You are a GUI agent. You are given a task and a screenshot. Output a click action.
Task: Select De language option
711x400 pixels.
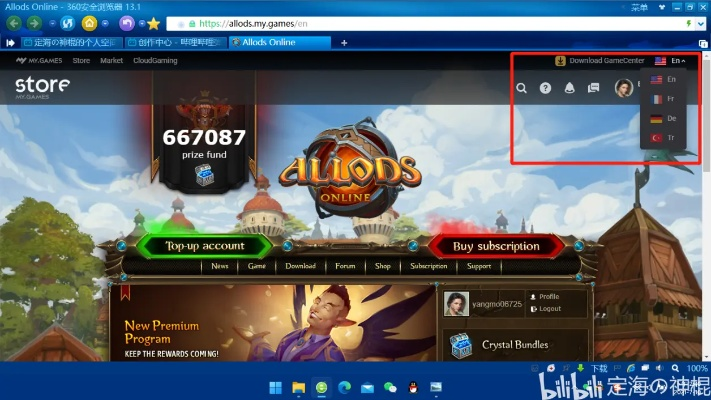point(664,118)
